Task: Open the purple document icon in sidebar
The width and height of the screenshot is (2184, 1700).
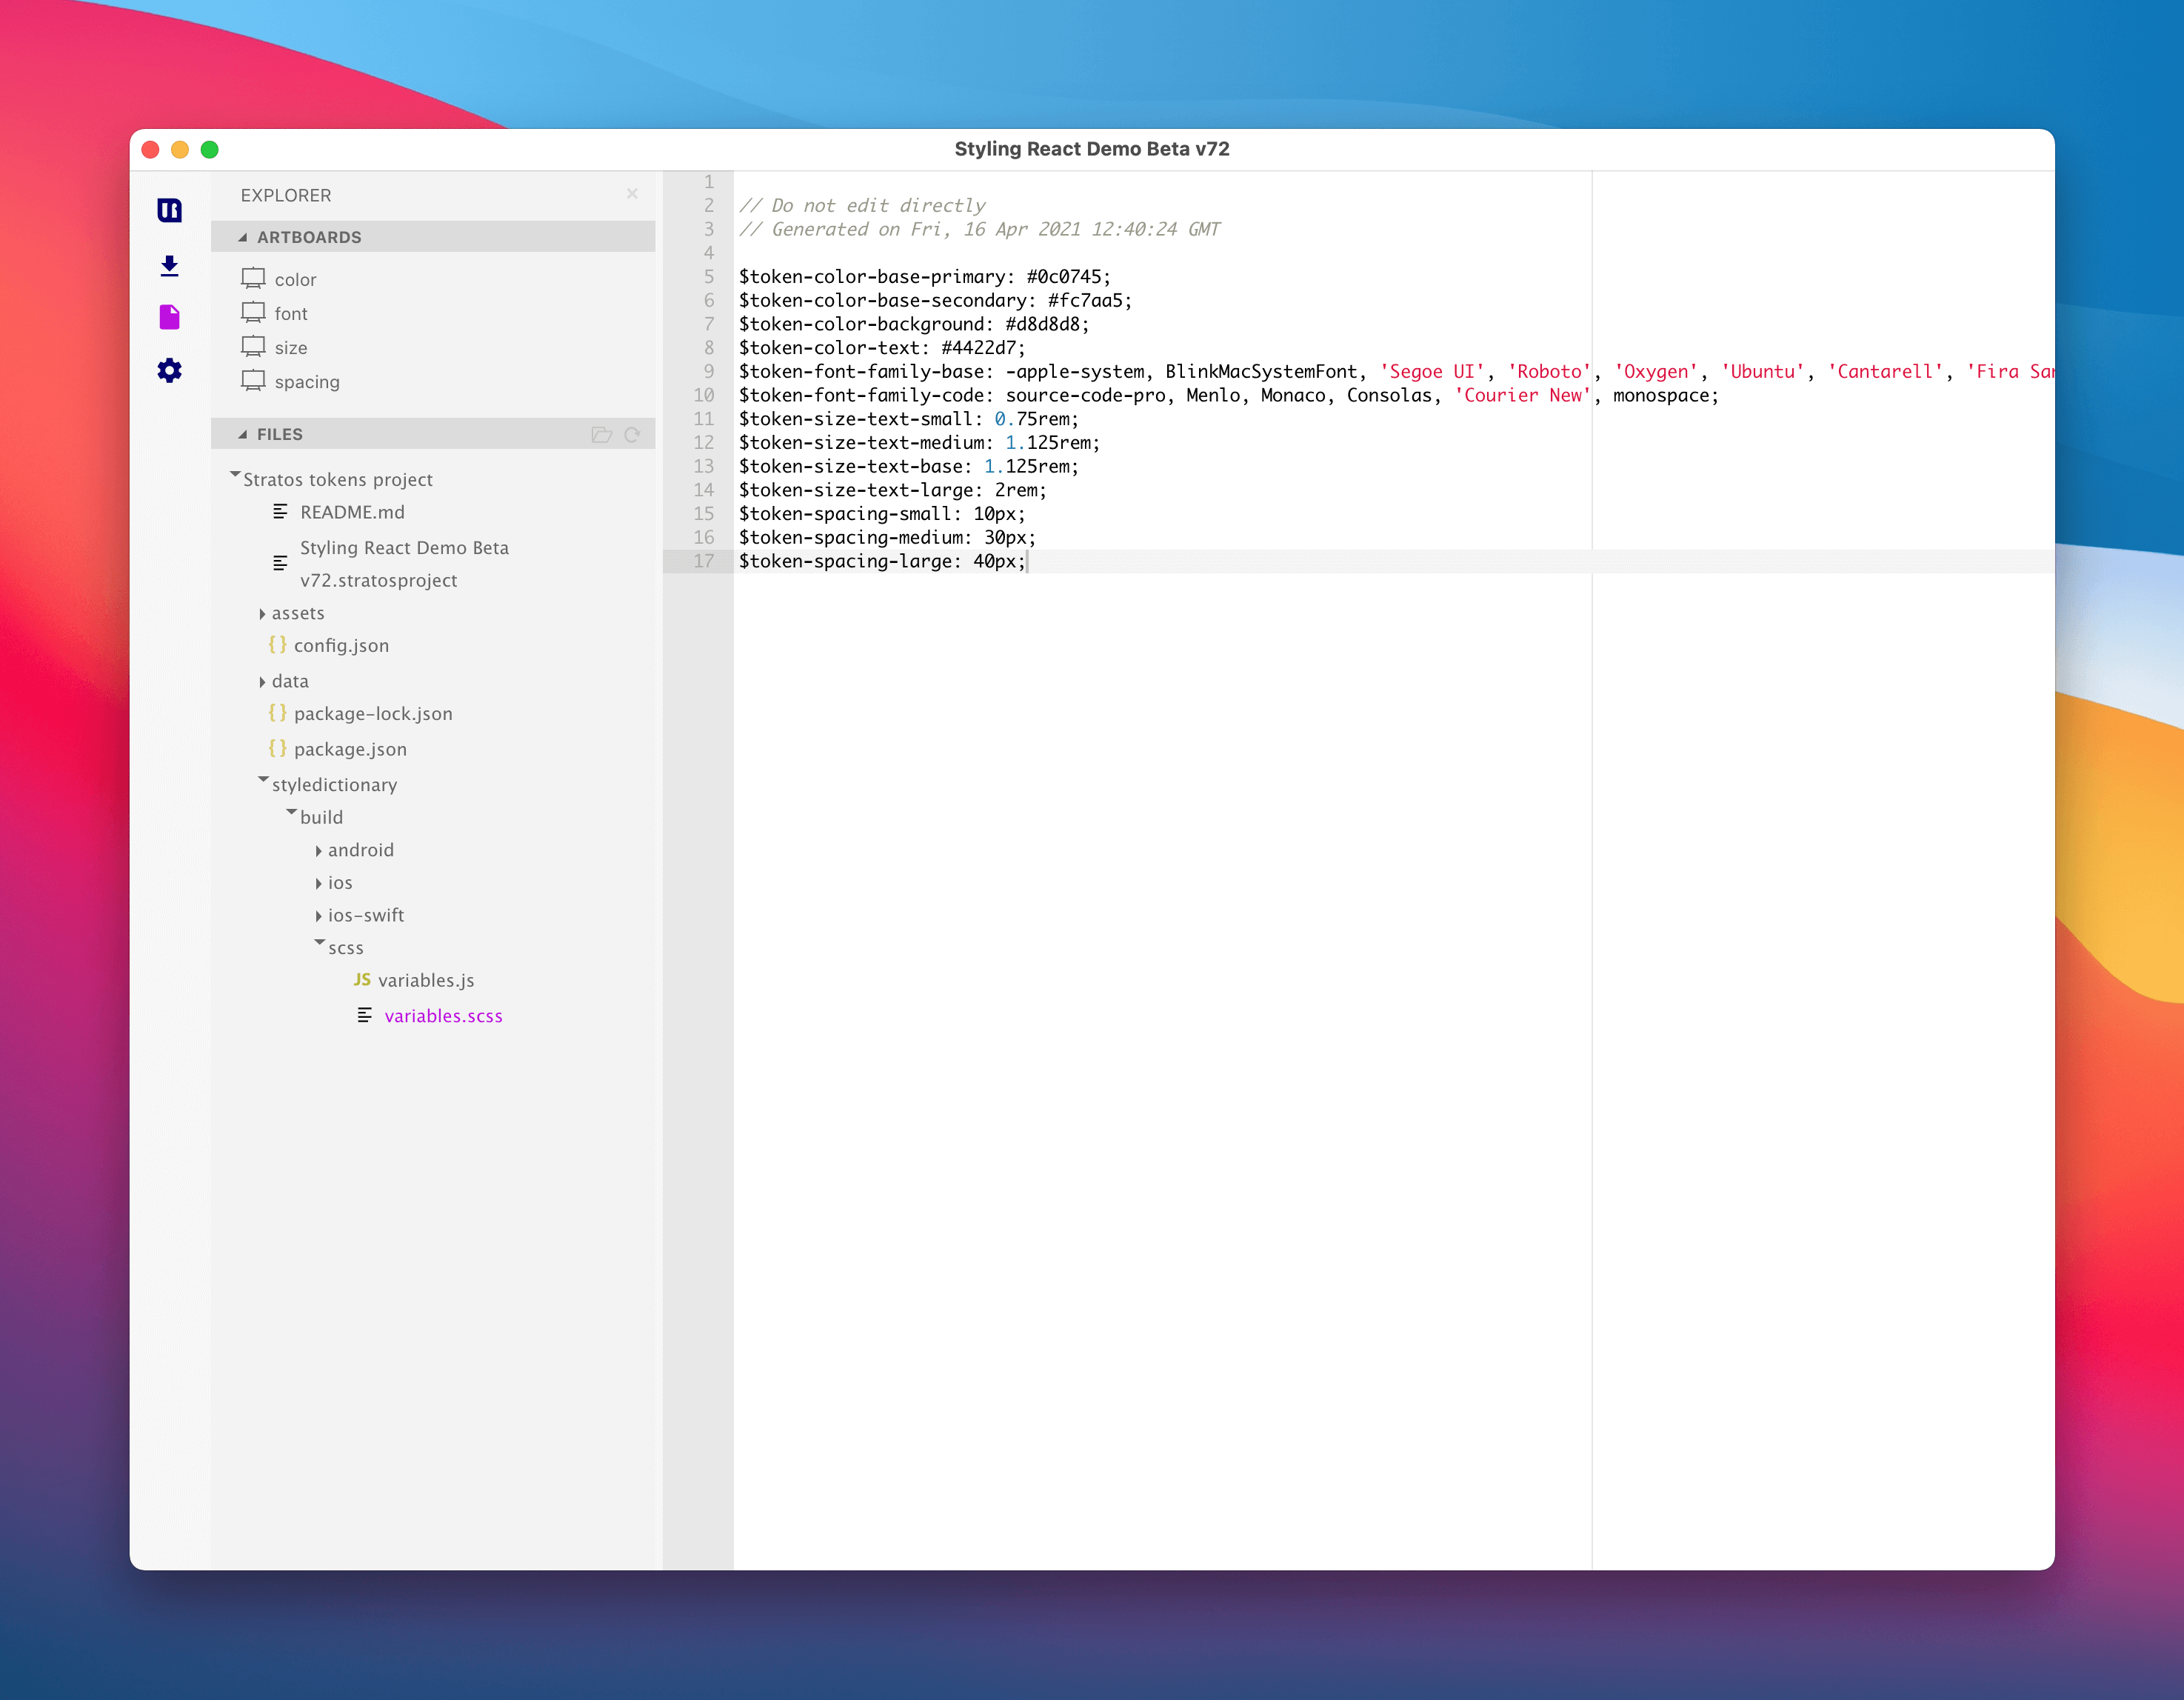Action: 170,317
